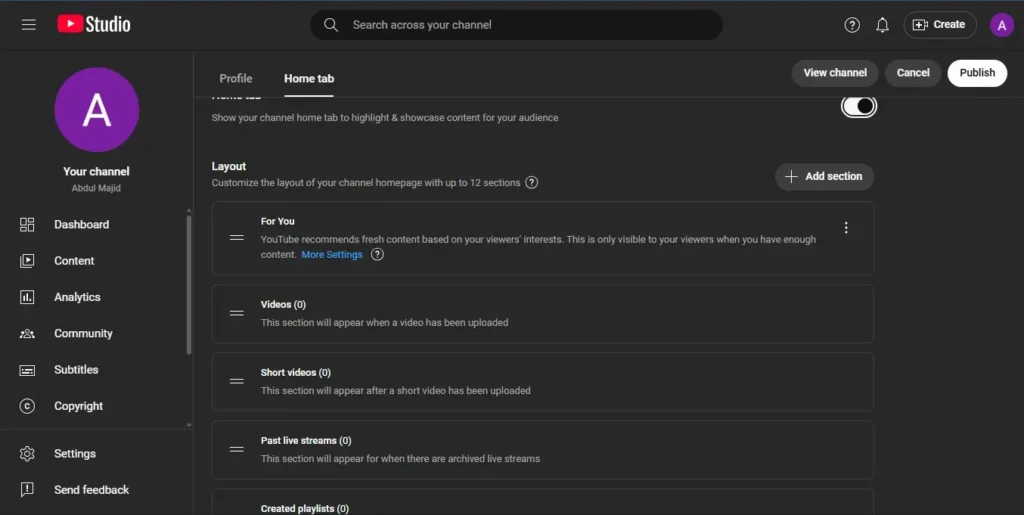Toggle the Home tab switch off
1024x515 pixels.
(859, 106)
